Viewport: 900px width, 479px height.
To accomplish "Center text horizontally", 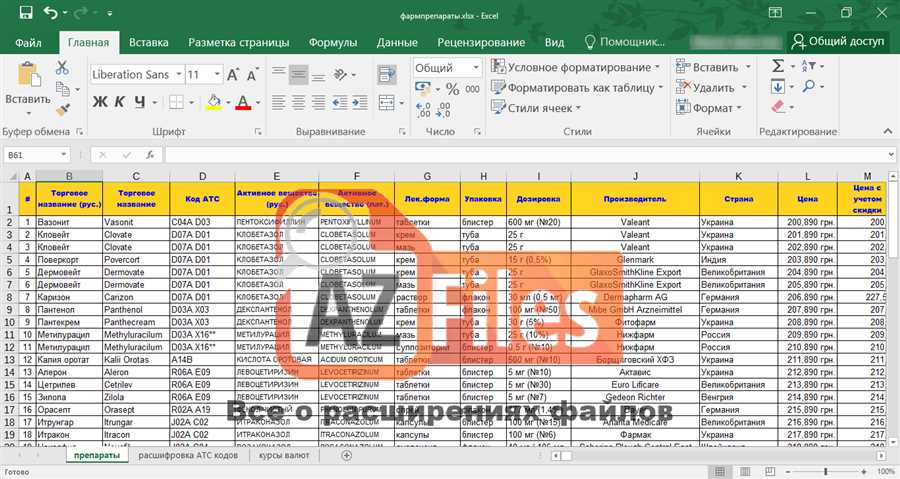I will pos(298,102).
